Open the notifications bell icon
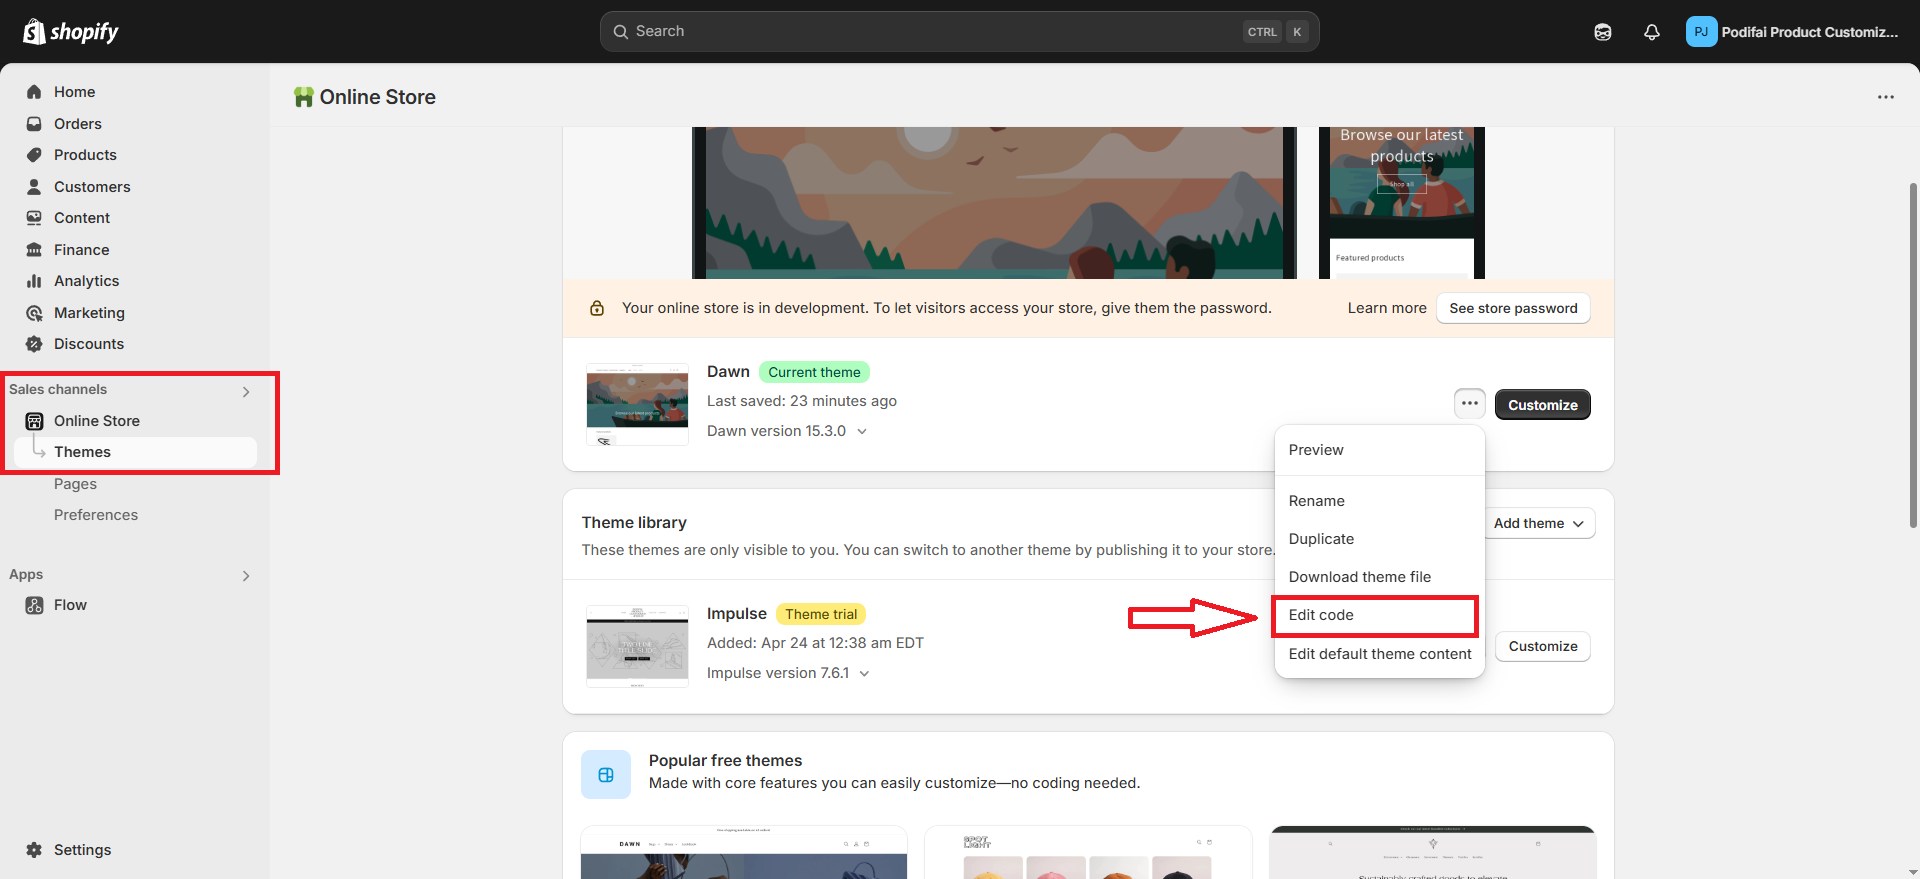Screen dimensions: 1920x879 [x=1651, y=32]
